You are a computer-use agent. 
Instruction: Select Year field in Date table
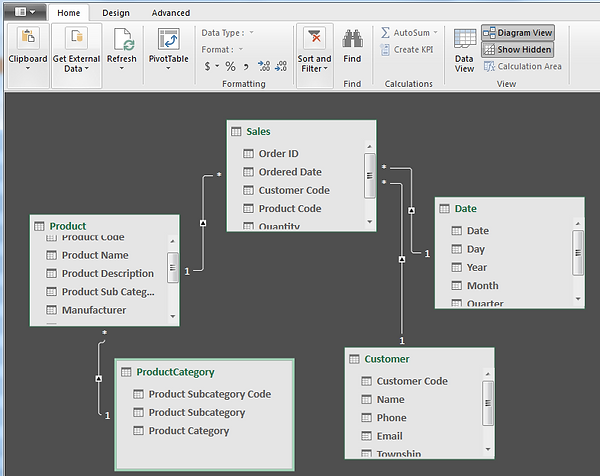(477, 267)
